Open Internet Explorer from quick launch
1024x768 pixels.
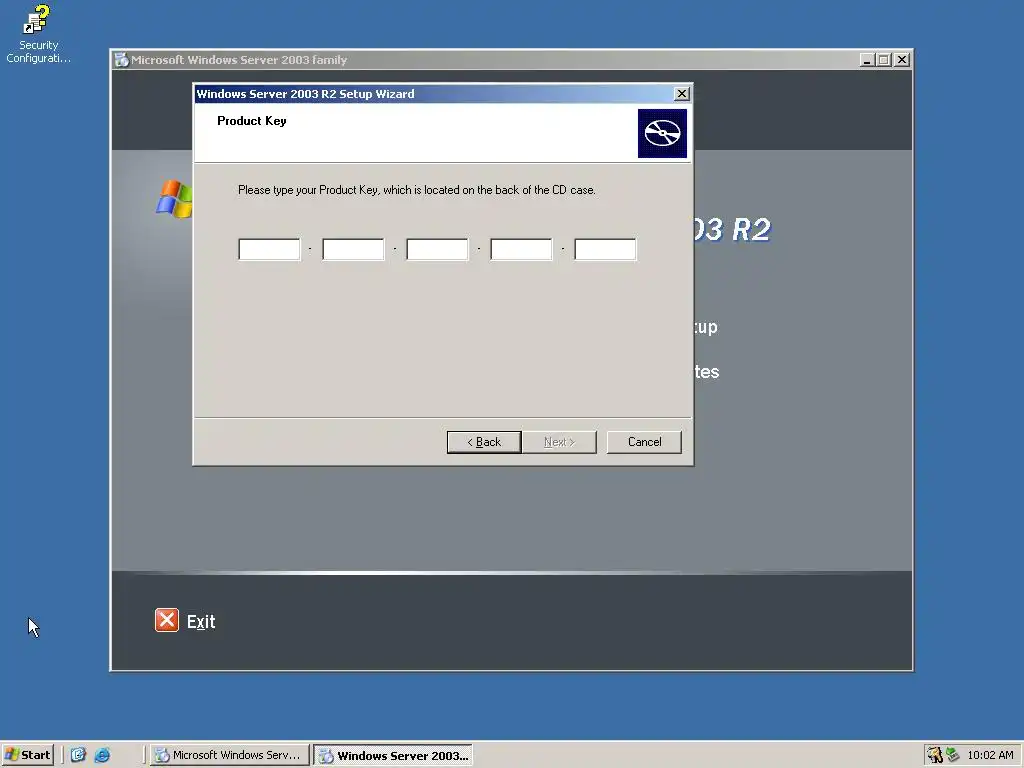click(x=103, y=755)
